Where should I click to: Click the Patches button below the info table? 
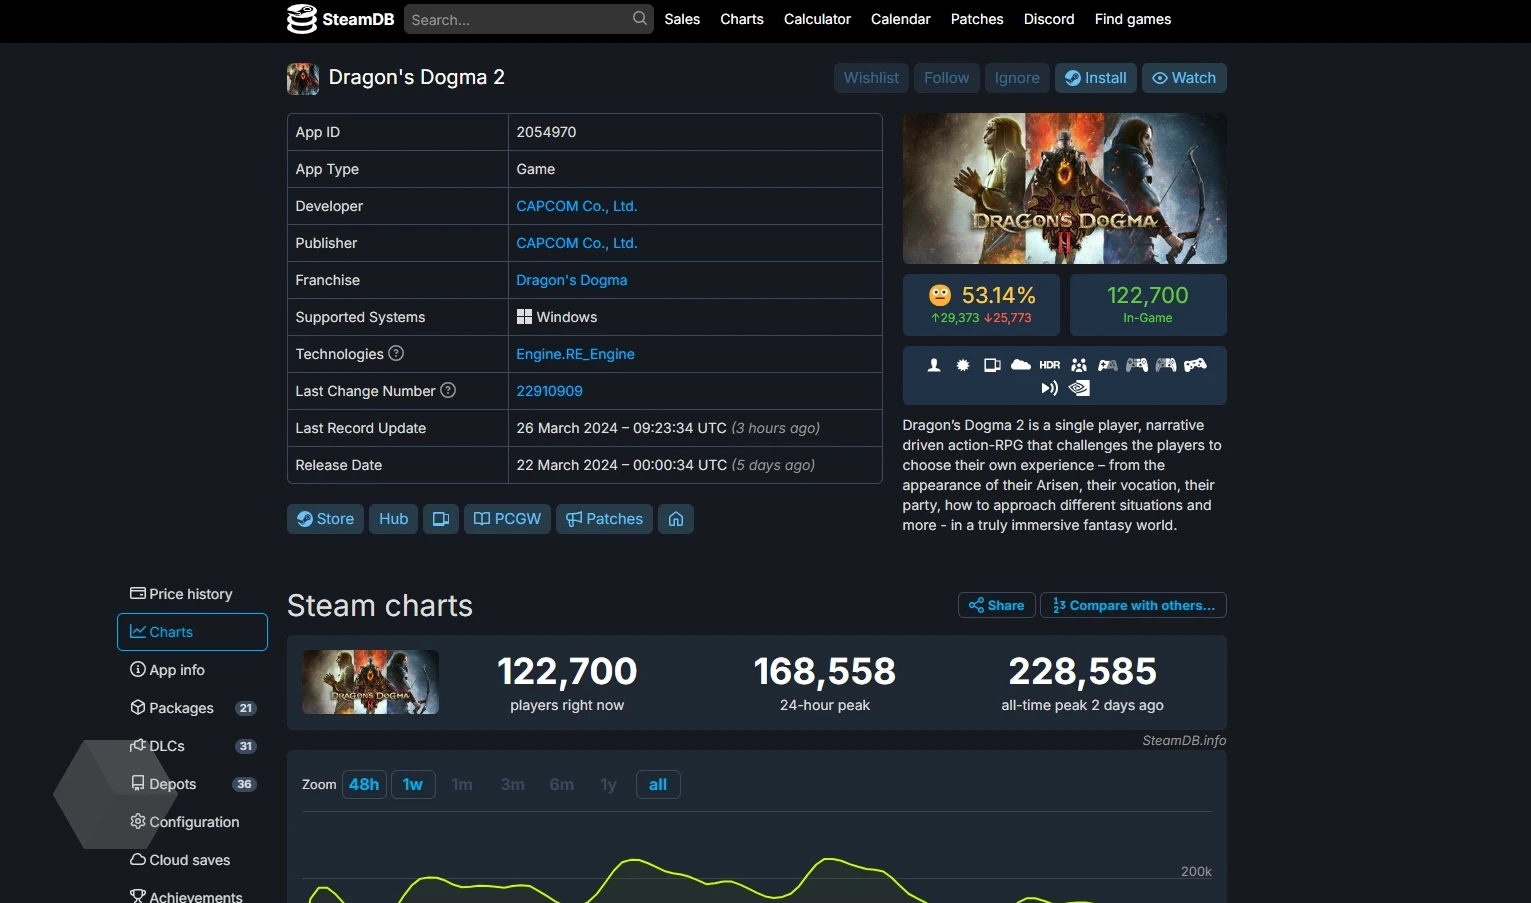604,519
